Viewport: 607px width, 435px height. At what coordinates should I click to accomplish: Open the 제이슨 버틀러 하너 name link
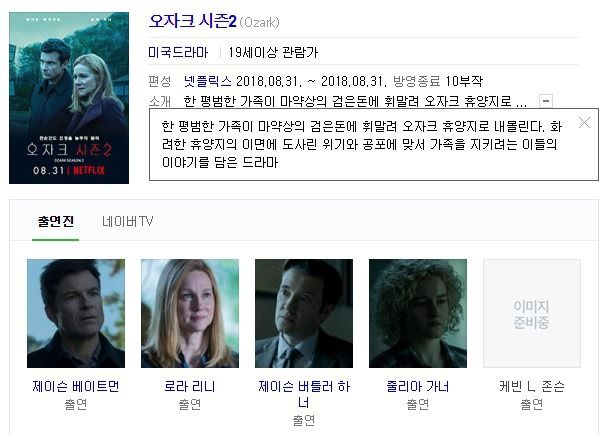pyautogui.click(x=304, y=394)
